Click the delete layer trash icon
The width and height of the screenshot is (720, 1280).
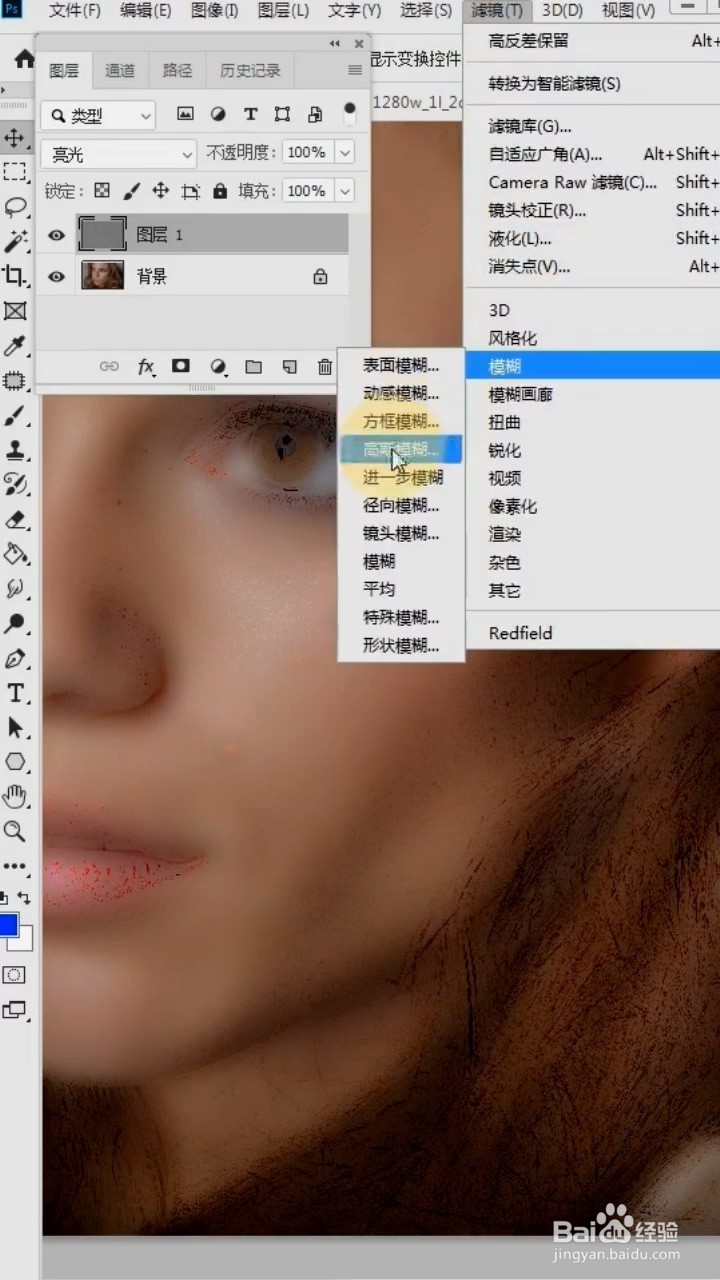(x=324, y=367)
